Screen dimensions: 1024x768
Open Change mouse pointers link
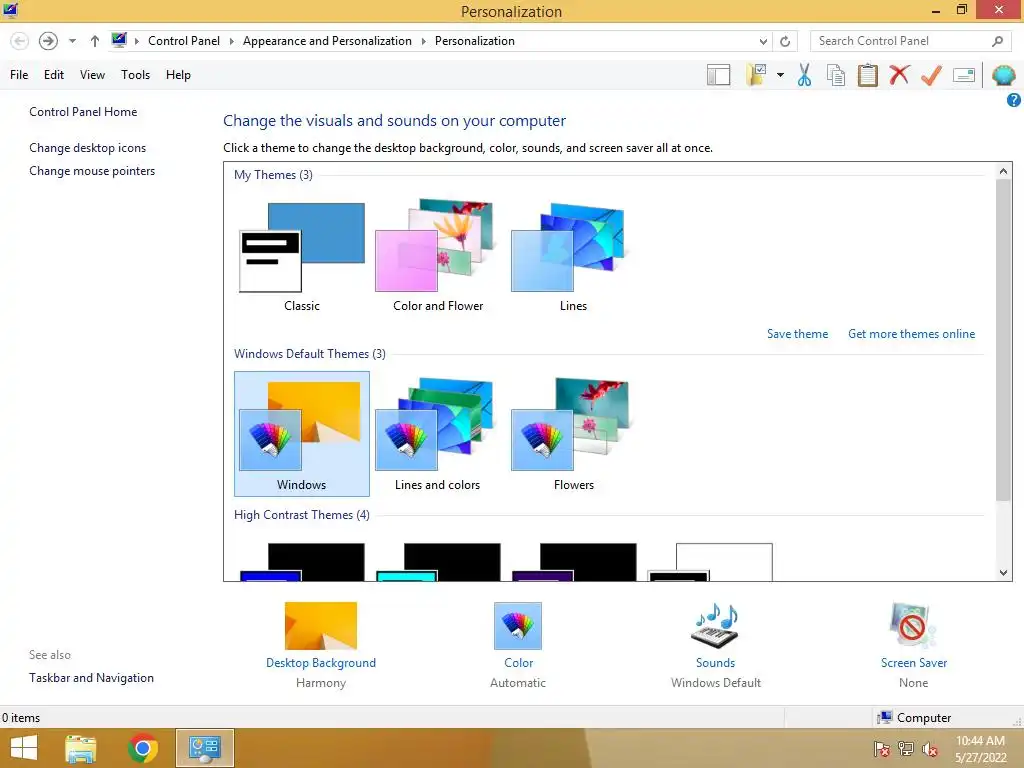[92, 171]
